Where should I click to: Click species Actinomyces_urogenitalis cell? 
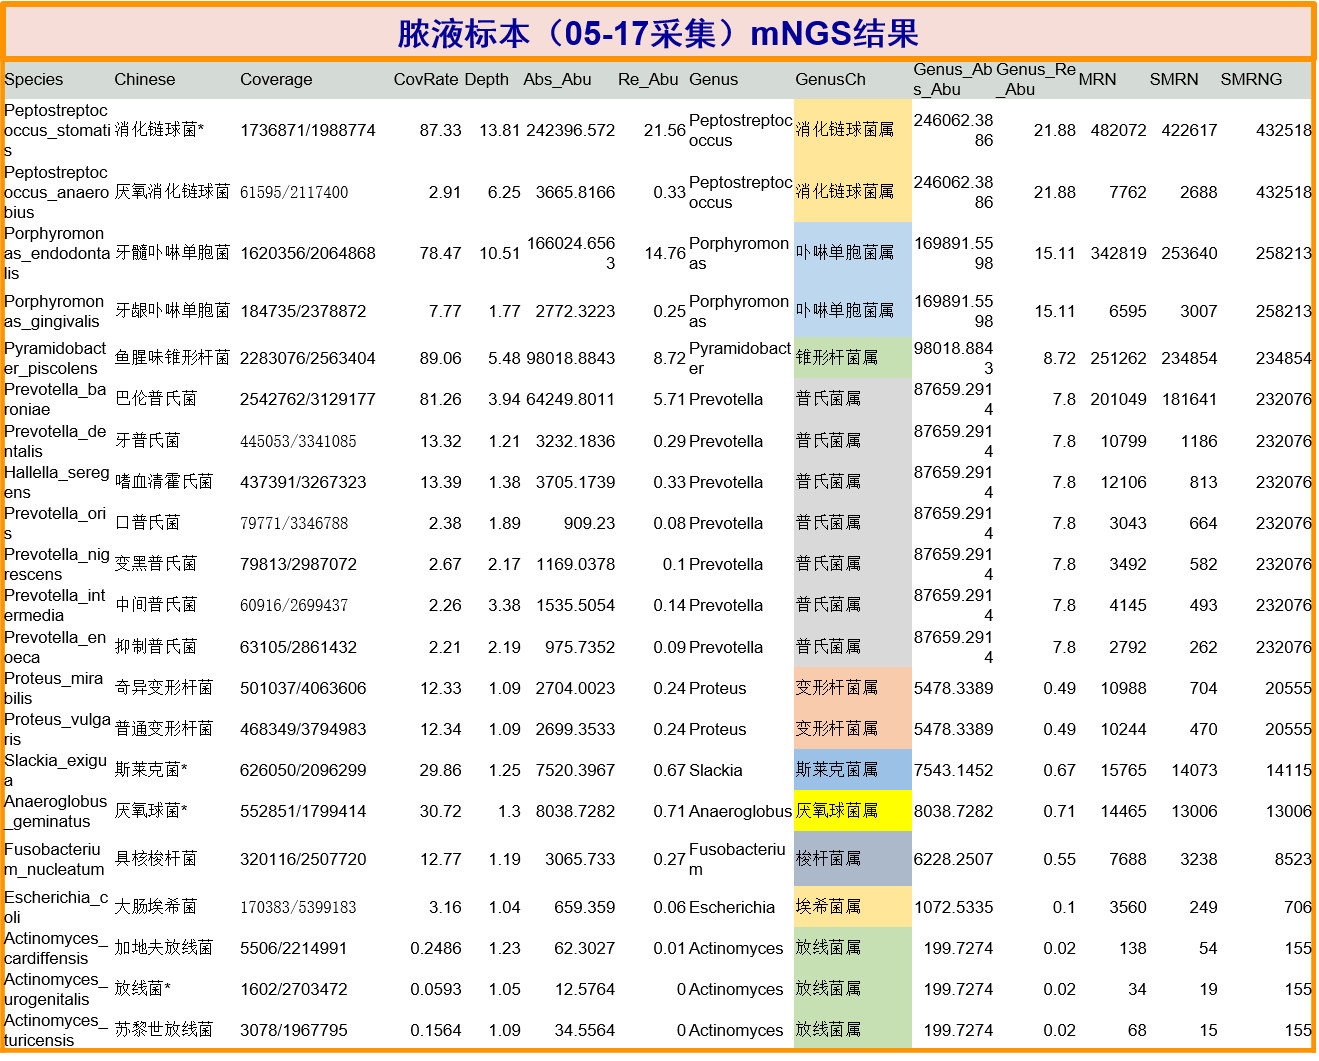[55, 989]
